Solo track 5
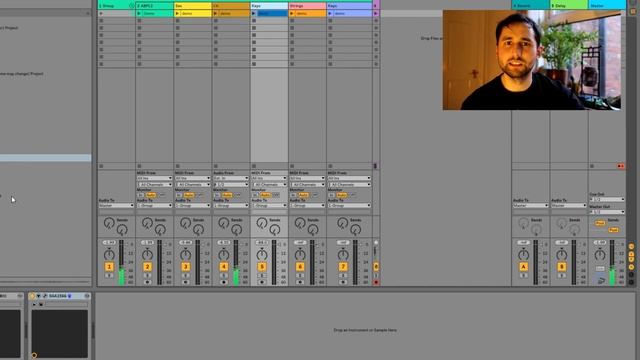640x360 pixels. pyautogui.click(x=262, y=276)
